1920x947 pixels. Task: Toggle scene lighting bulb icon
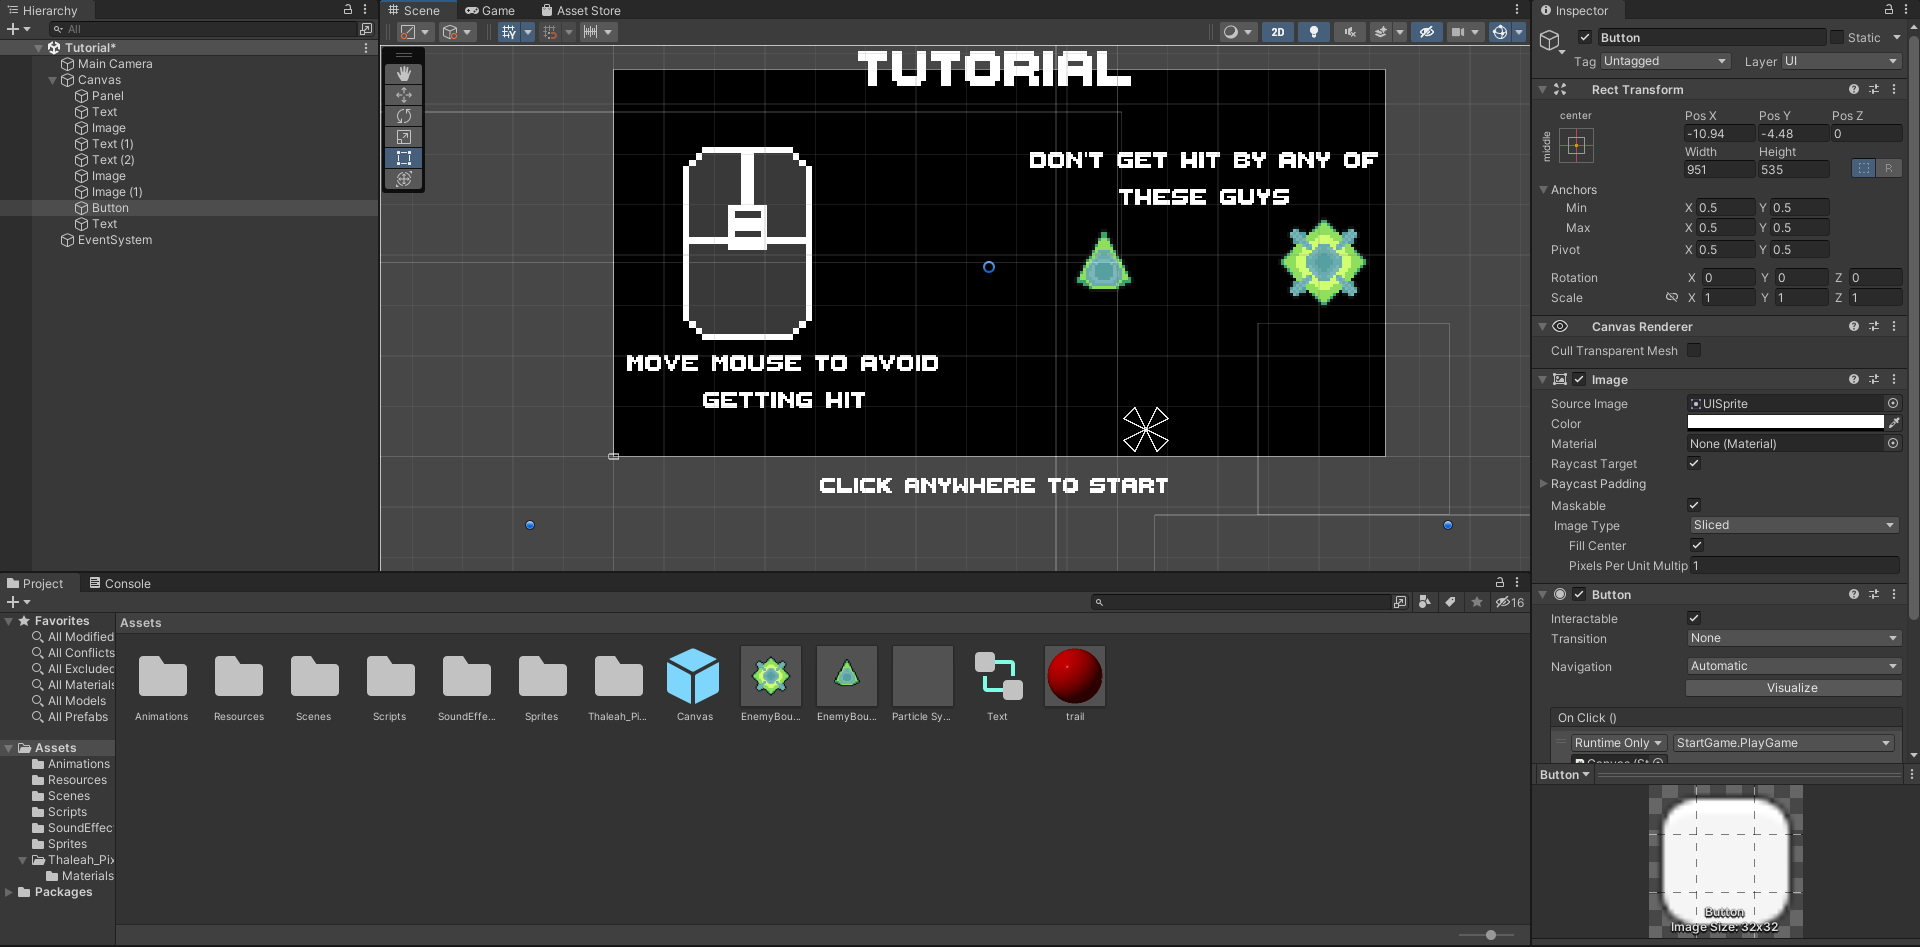[1314, 32]
